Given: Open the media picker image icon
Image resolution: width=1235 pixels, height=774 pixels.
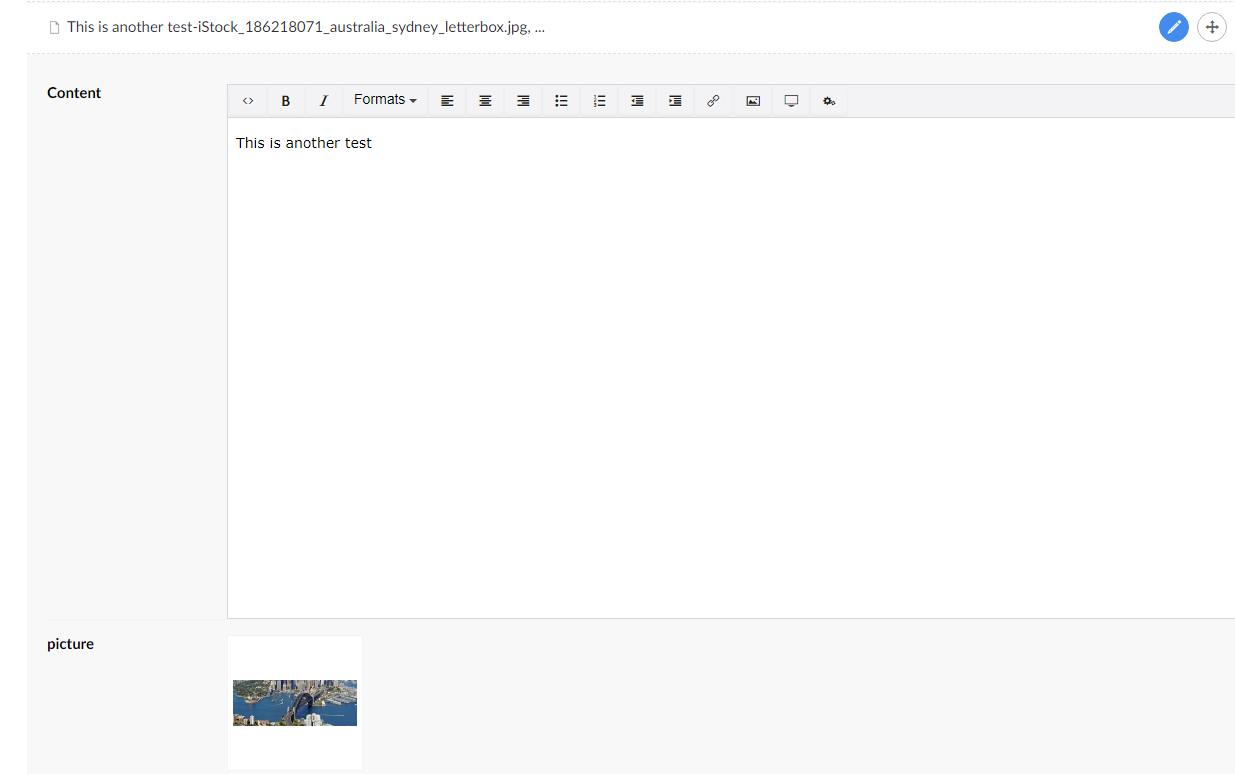Looking at the screenshot, I should pos(753,101).
